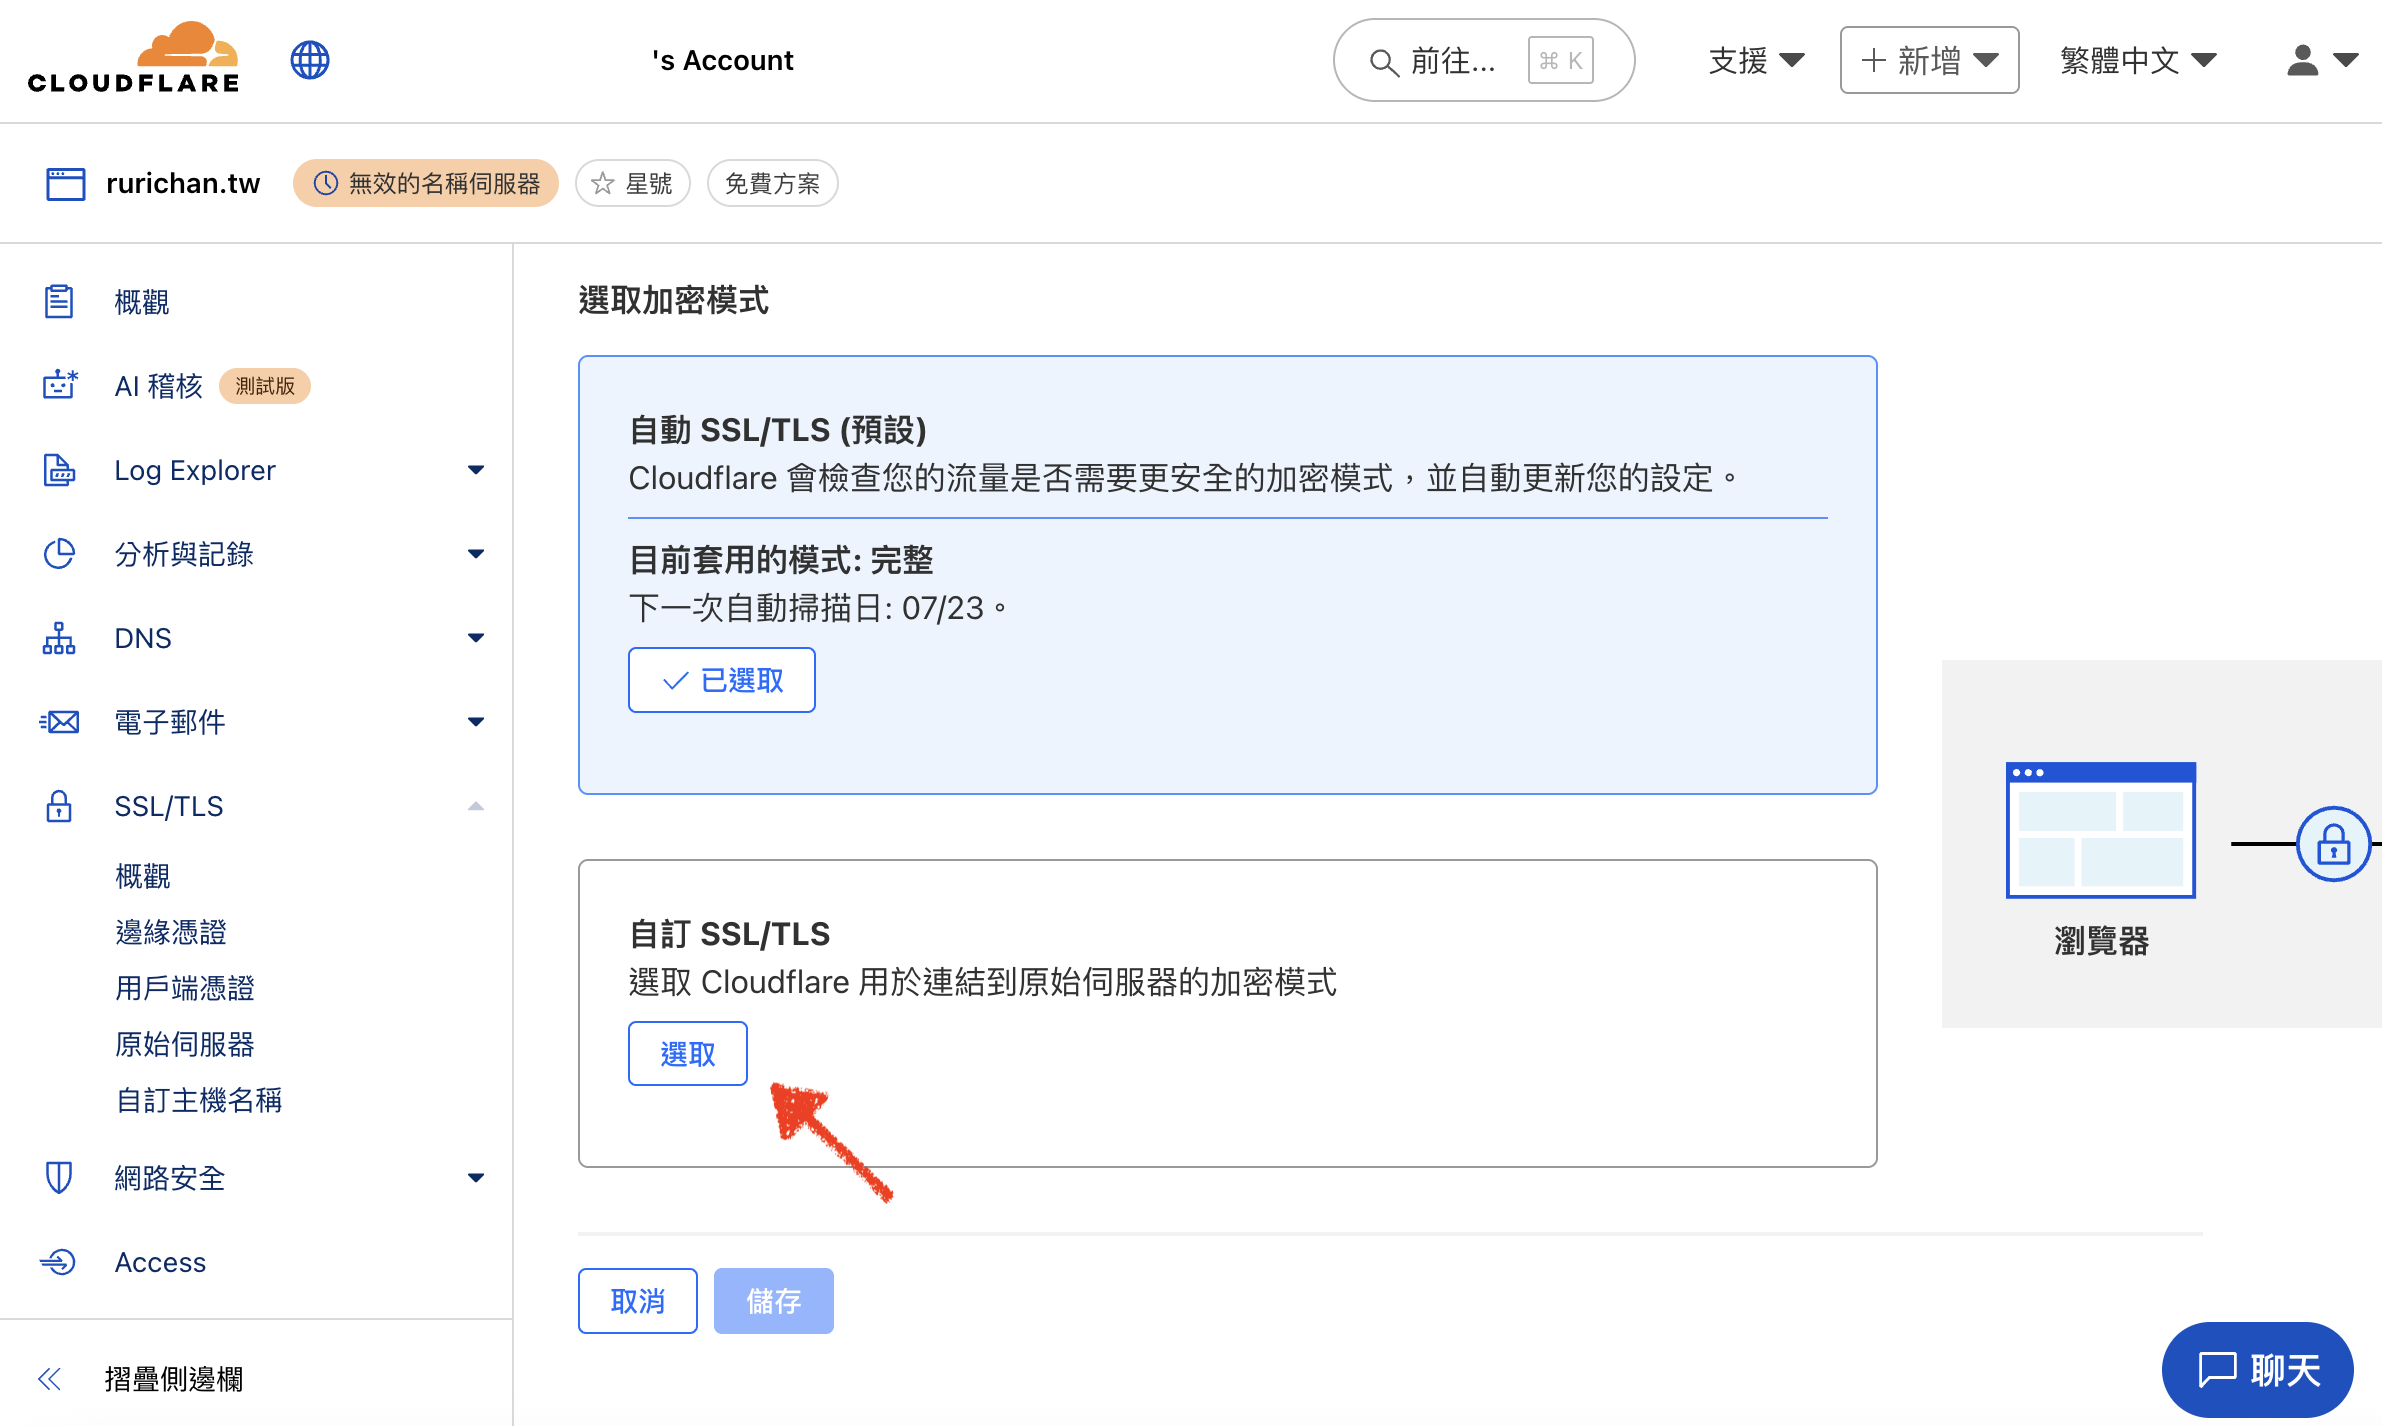Click the browser window illustration
The width and height of the screenshot is (2382, 1426).
pos(2101,830)
